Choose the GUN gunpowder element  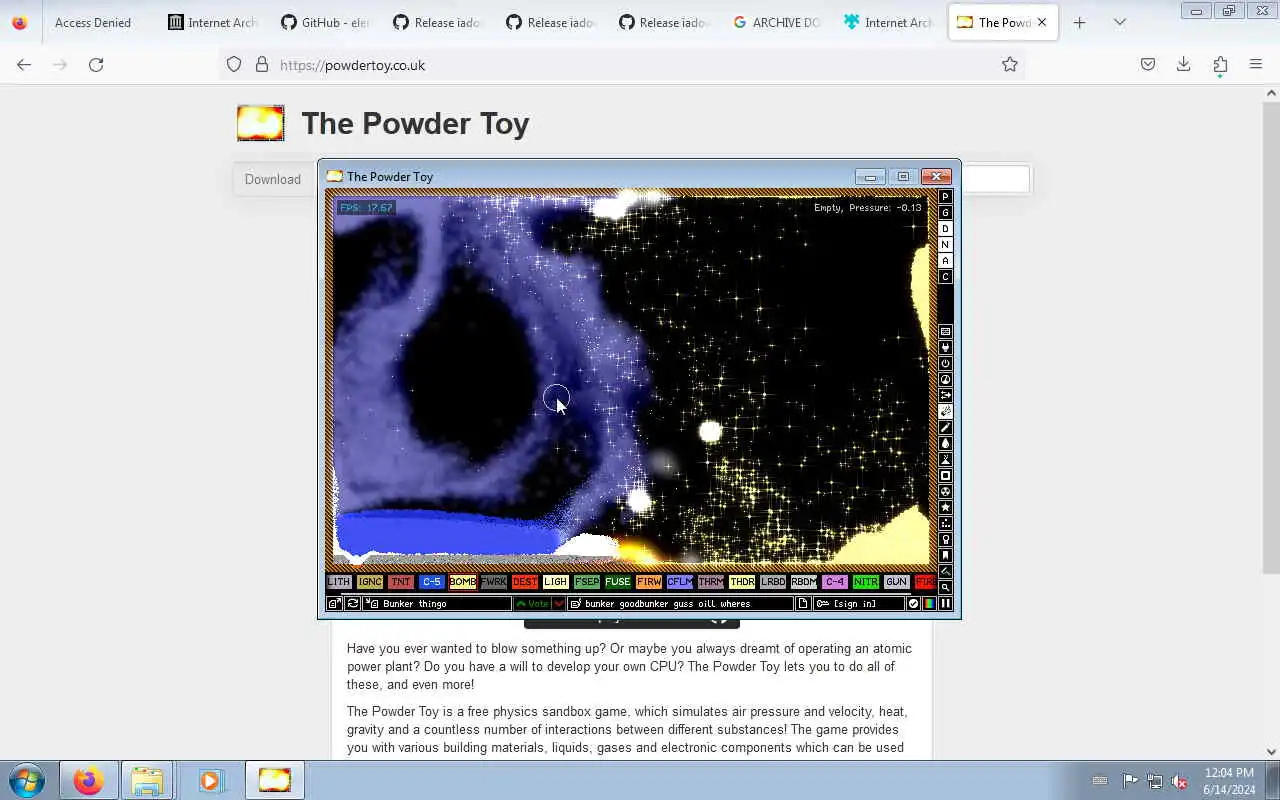pyautogui.click(x=896, y=581)
